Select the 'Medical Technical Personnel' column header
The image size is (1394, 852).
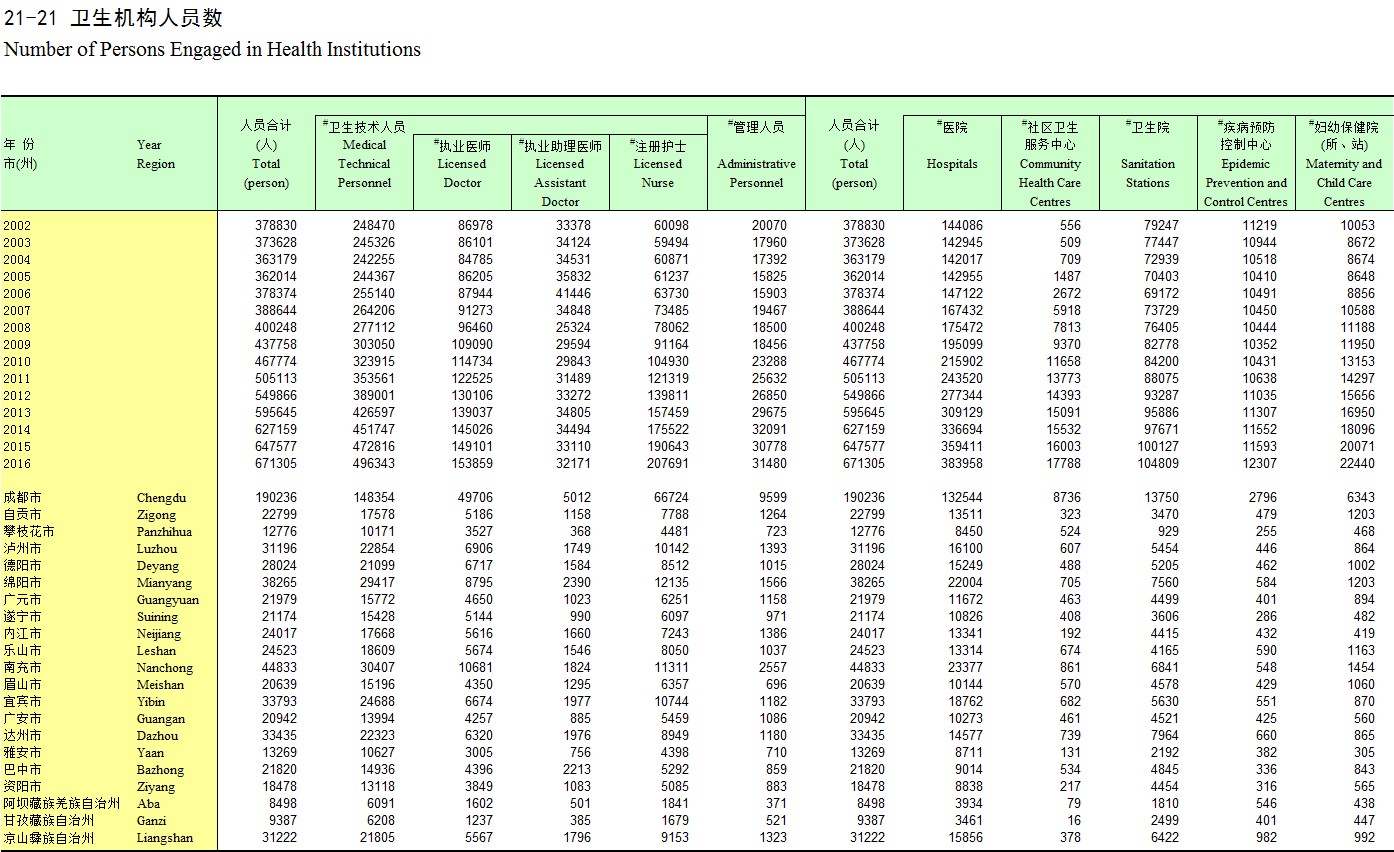pos(364,164)
